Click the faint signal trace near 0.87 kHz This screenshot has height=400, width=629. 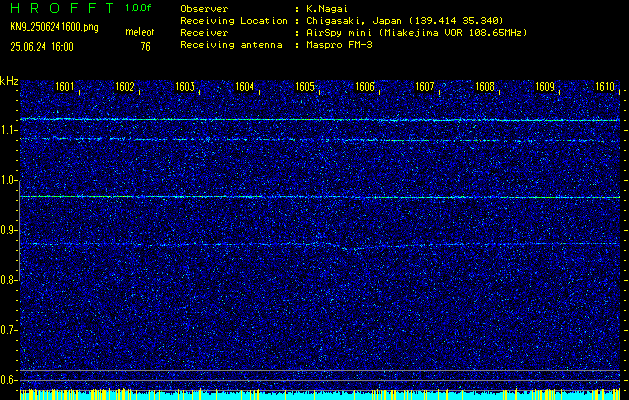(320, 244)
